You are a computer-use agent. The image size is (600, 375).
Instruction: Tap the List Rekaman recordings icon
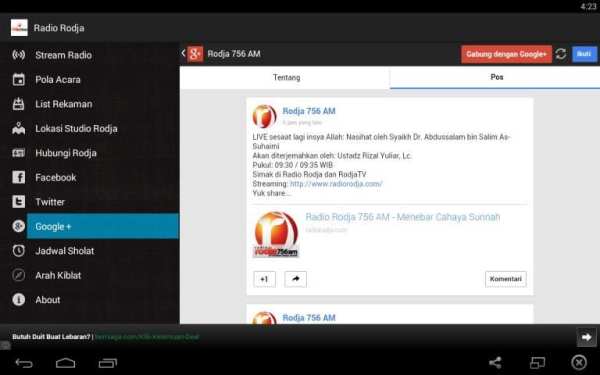pos(18,104)
